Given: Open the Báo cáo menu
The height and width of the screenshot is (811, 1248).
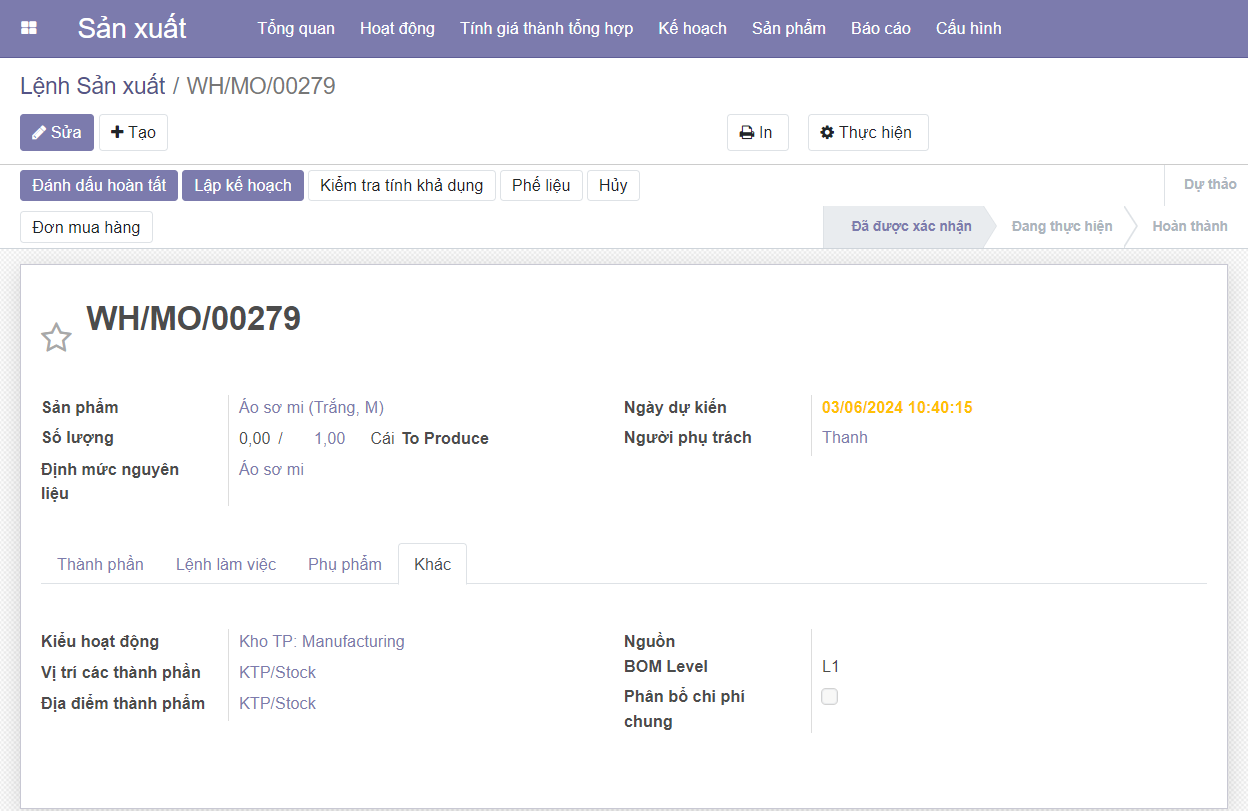Looking at the screenshot, I should click(880, 28).
